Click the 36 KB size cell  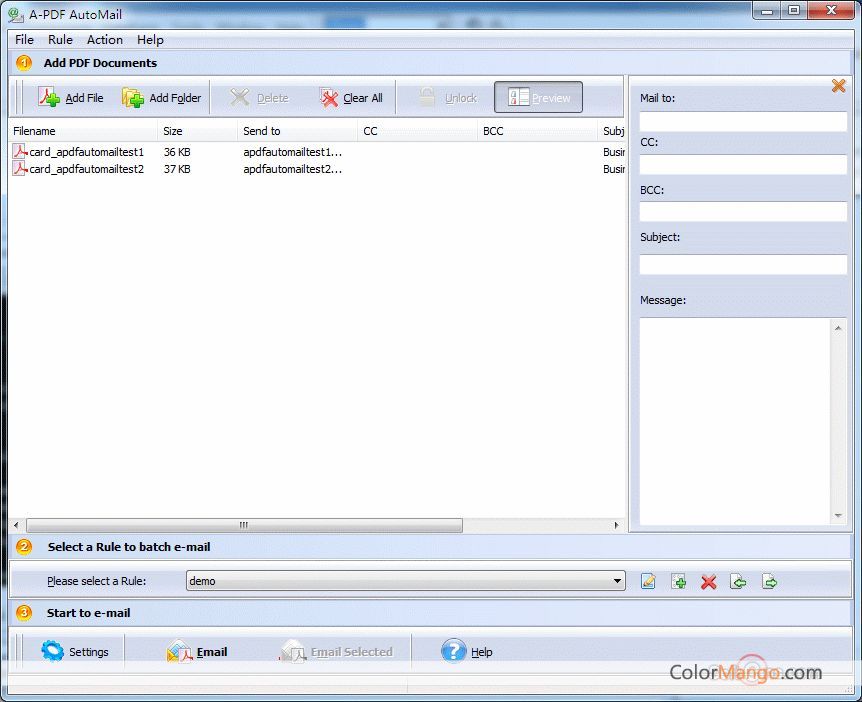[x=177, y=152]
